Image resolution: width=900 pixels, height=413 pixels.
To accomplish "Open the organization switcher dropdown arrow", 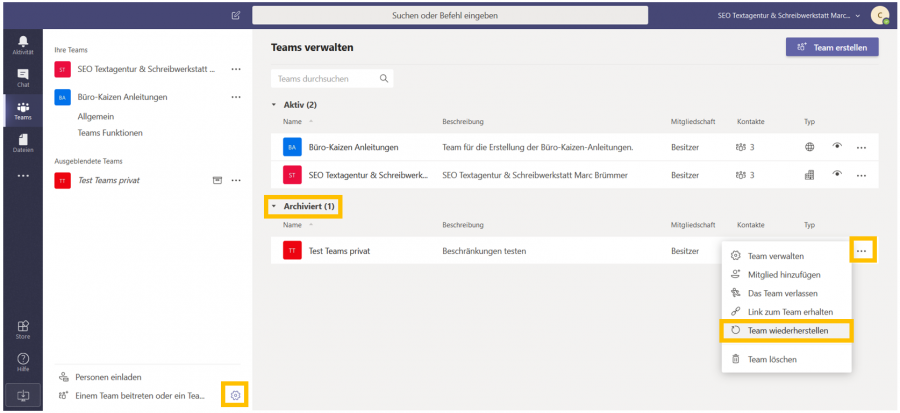I will (858, 15).
